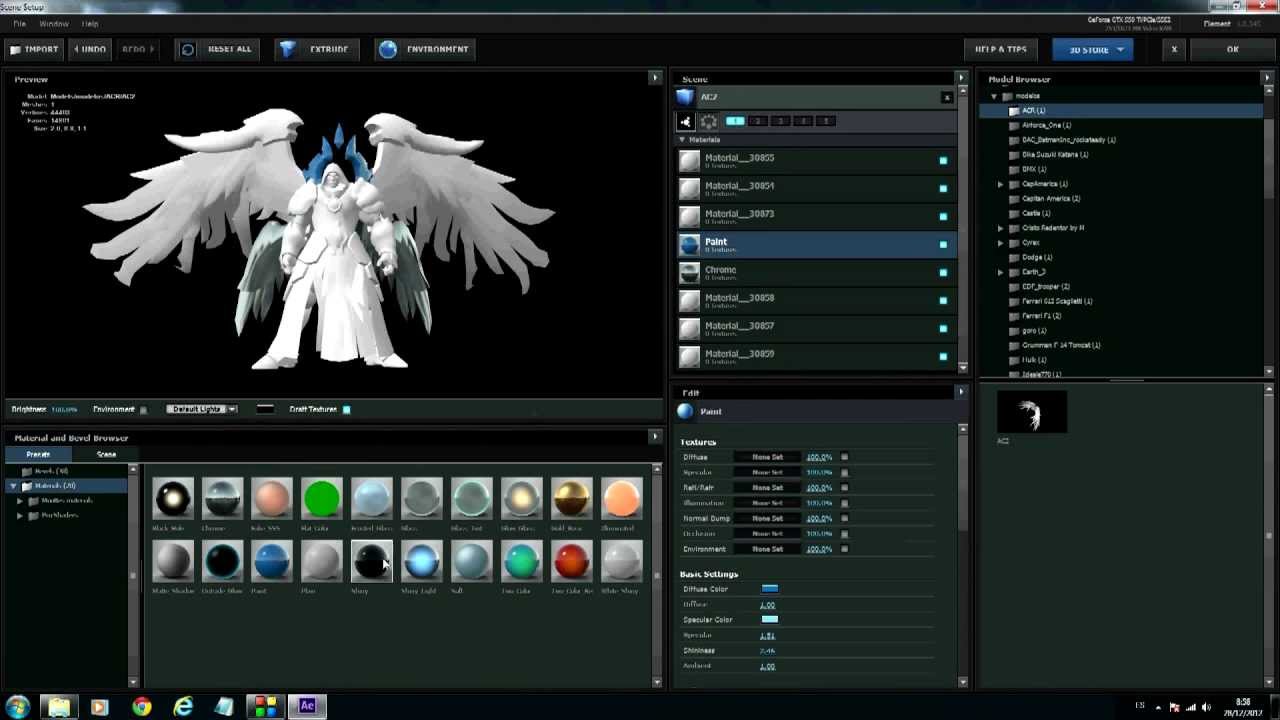Select group 2 in the Scene panel
This screenshot has height=720, width=1280.
pyautogui.click(x=758, y=121)
